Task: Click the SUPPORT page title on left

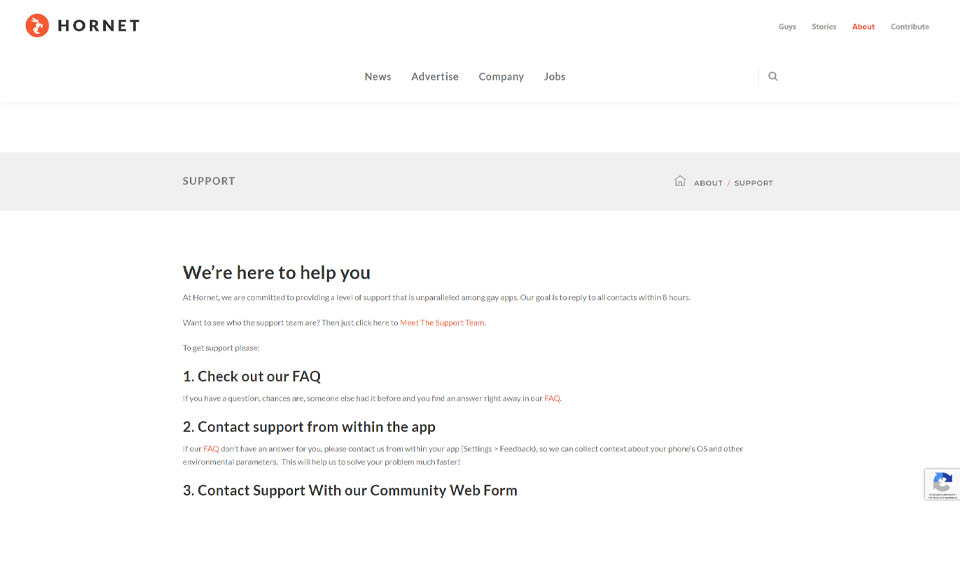Action: click(x=209, y=181)
